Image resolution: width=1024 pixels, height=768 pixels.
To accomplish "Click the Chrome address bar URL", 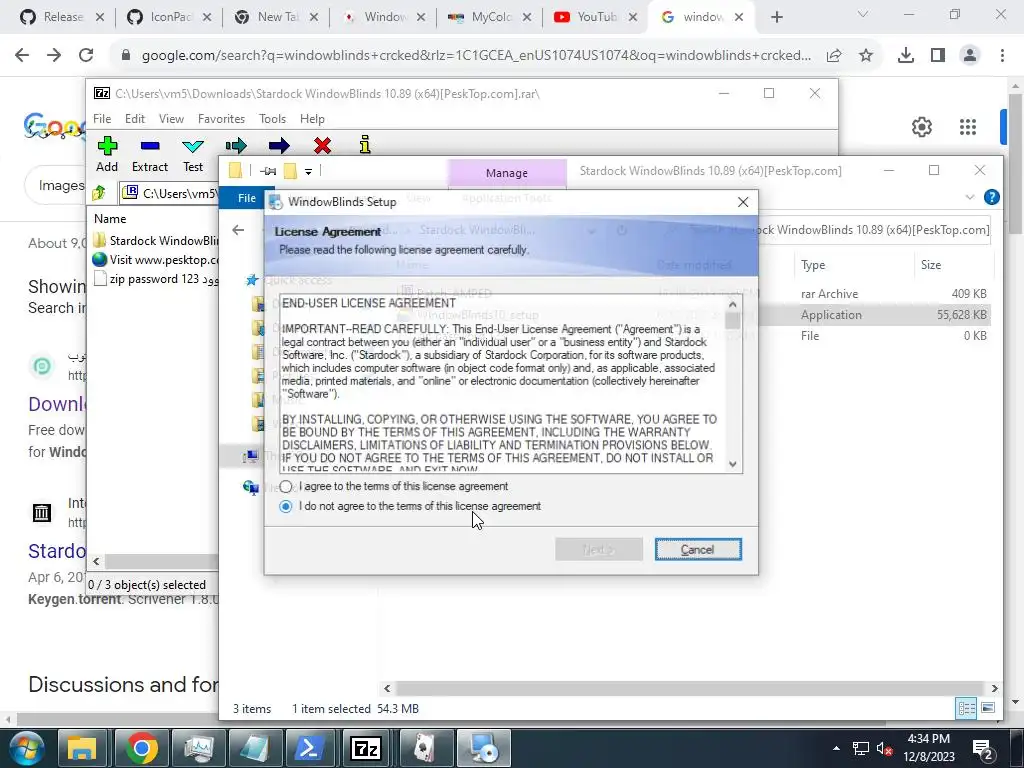I will [x=476, y=56].
